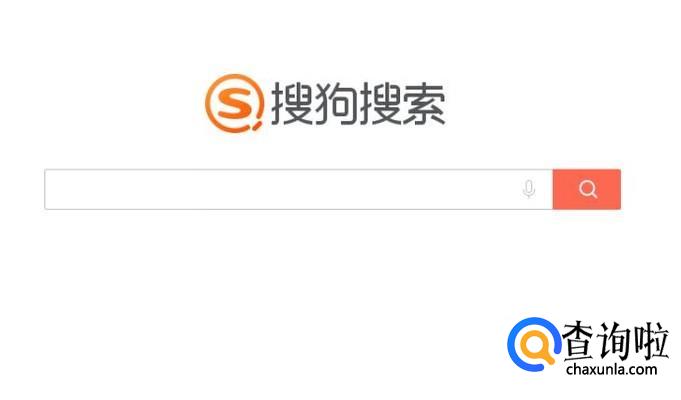Focus the Sogou search text box
This screenshot has height=400, width=681.
(x=299, y=189)
